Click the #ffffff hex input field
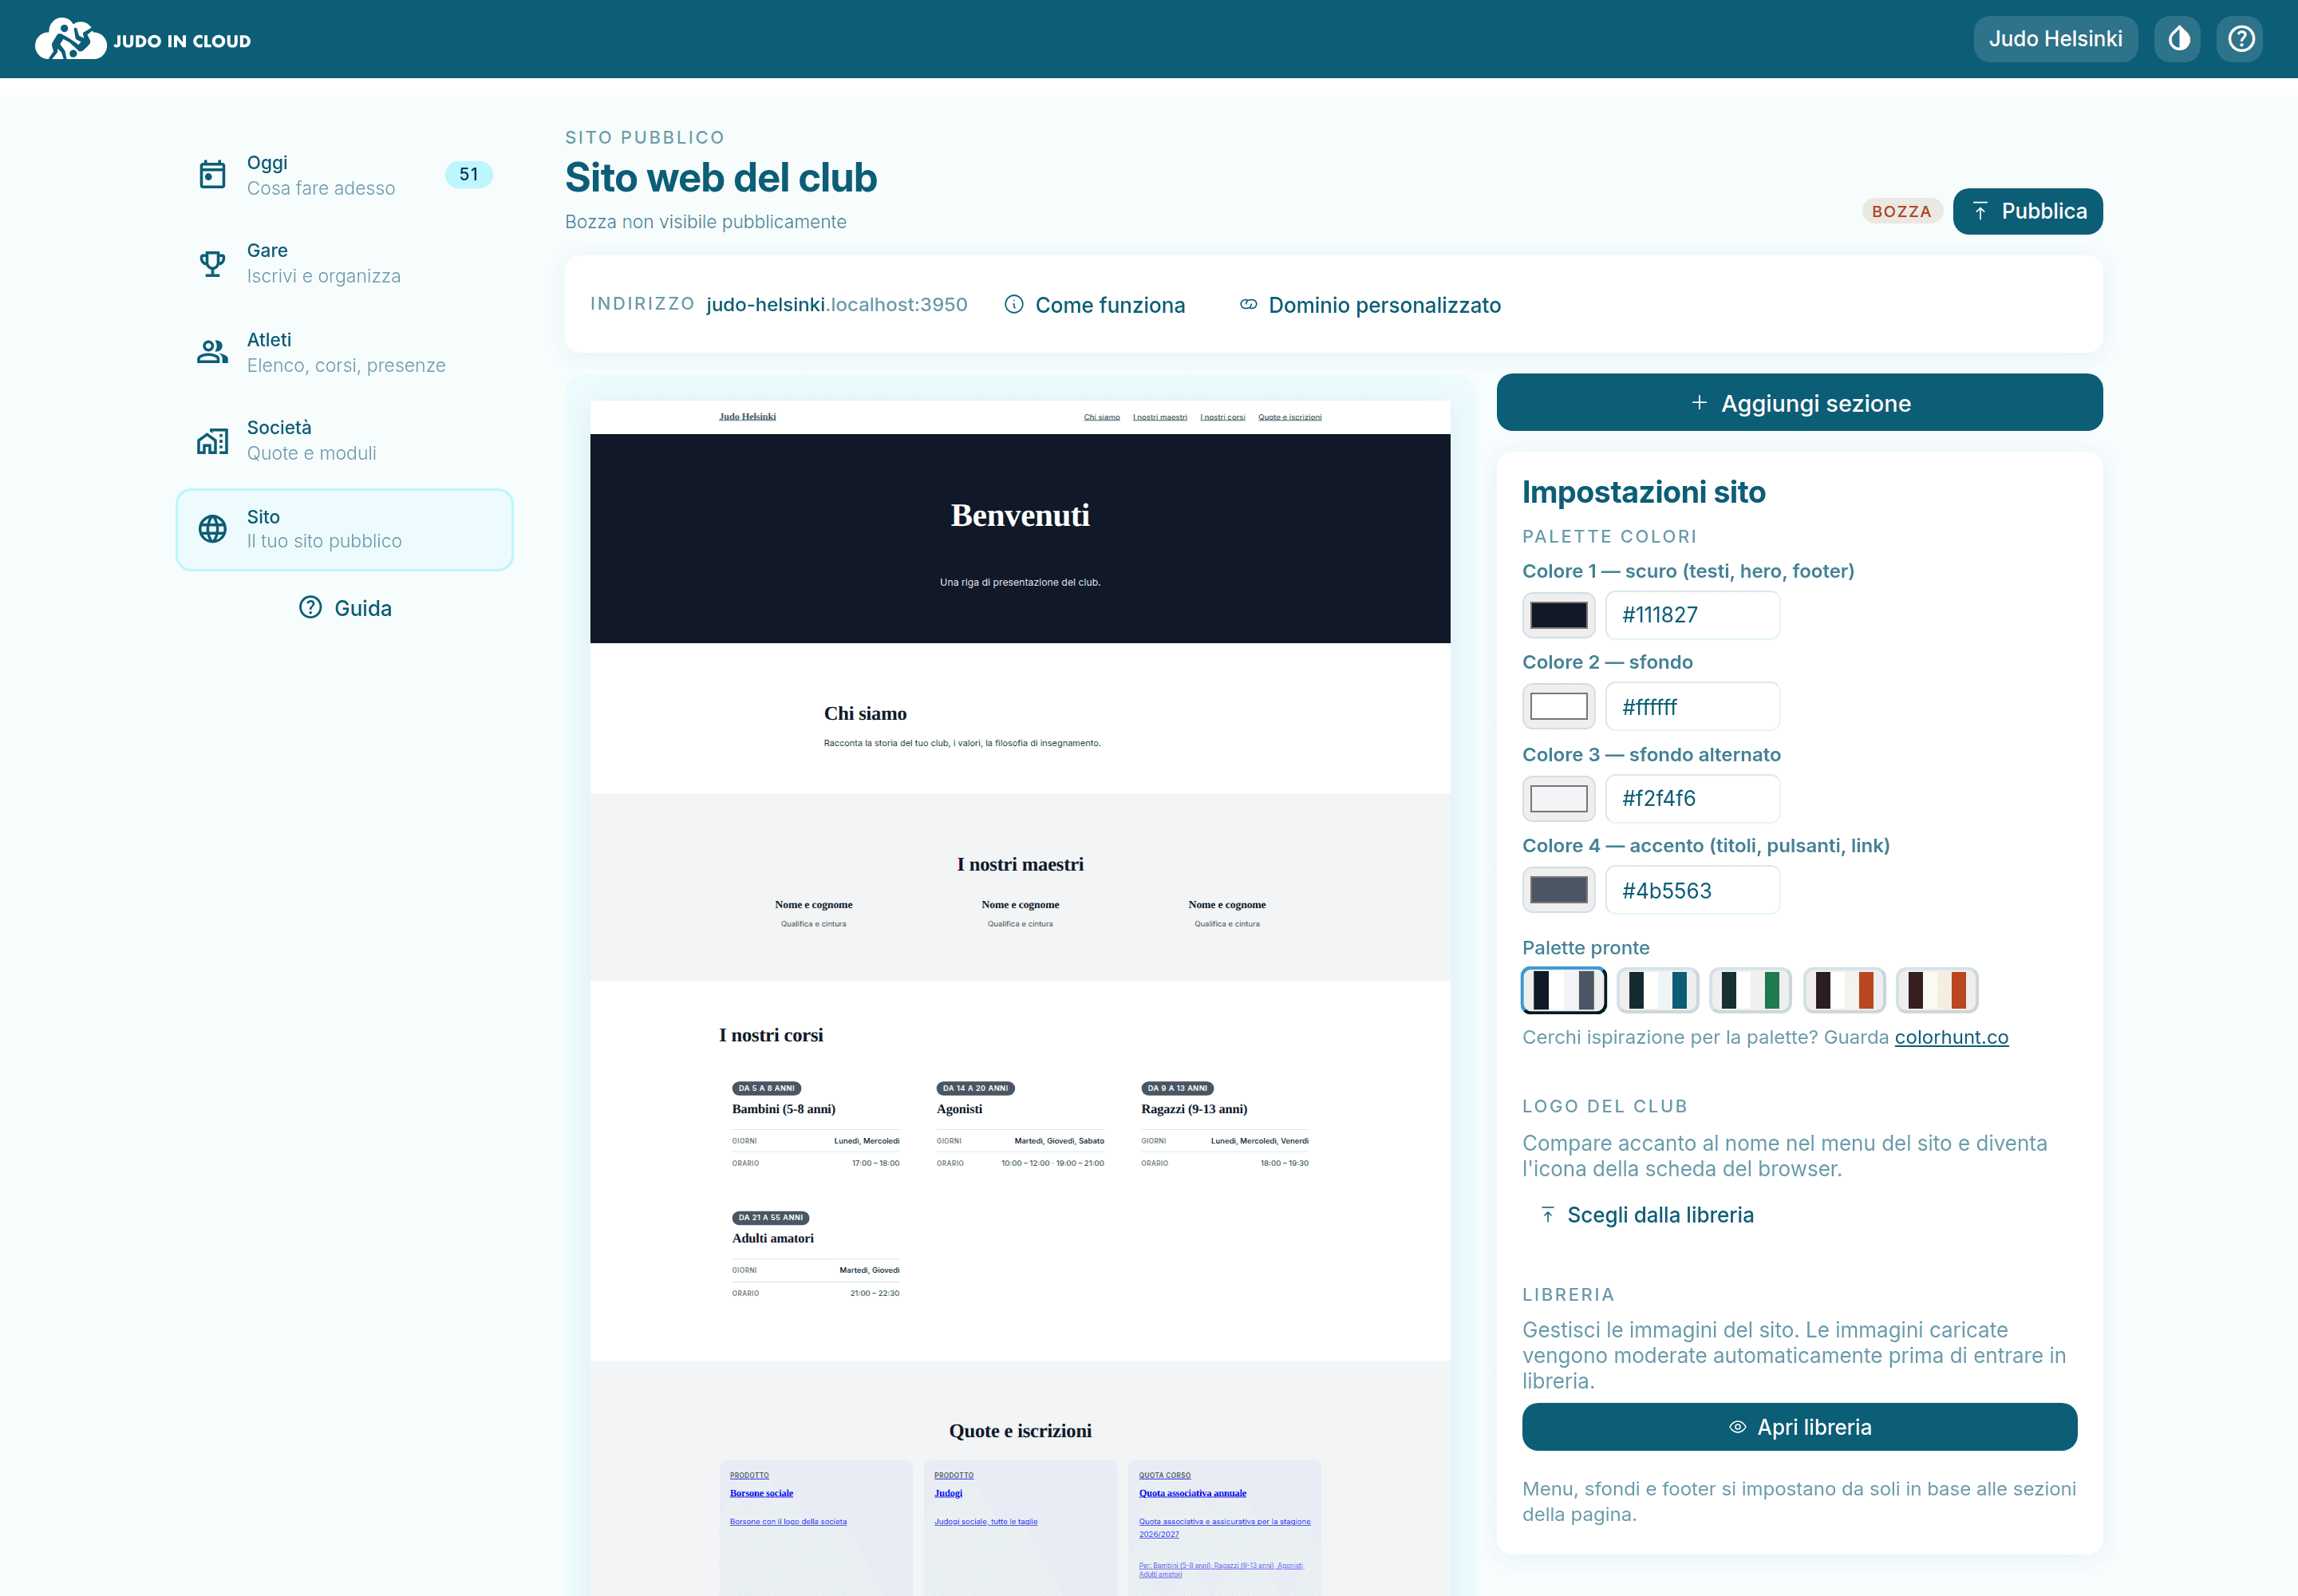 tap(1692, 707)
